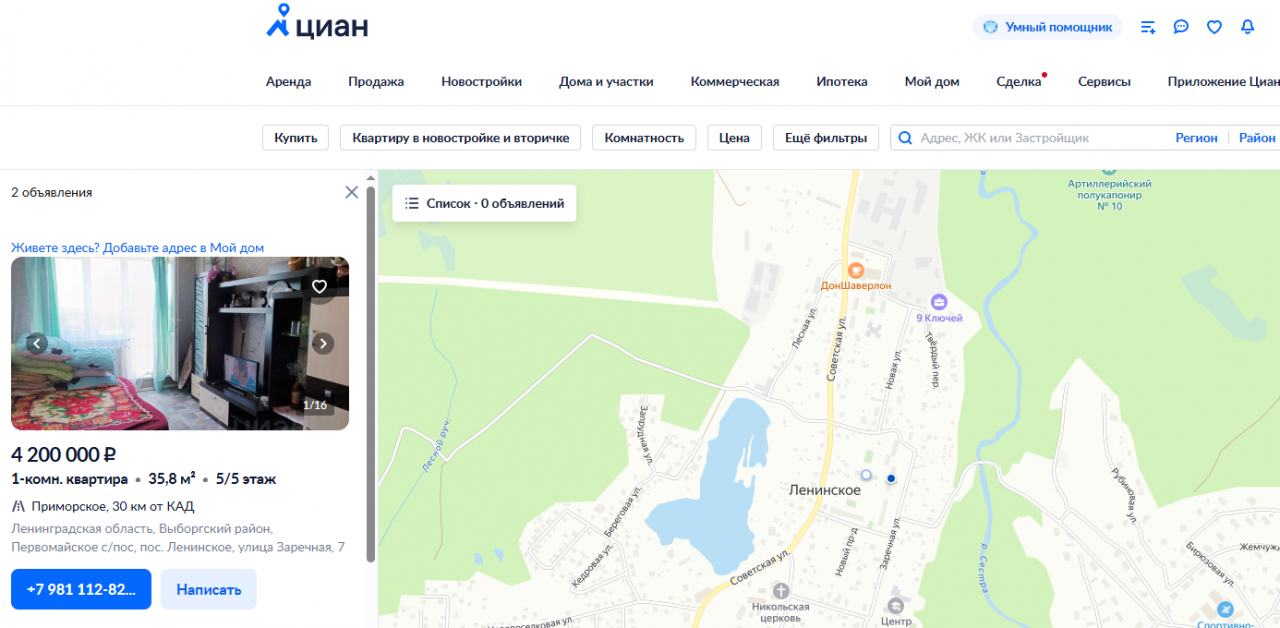This screenshot has width=1280, height=628.
Task: Open the notifications bell icon
Action: 1247,27
